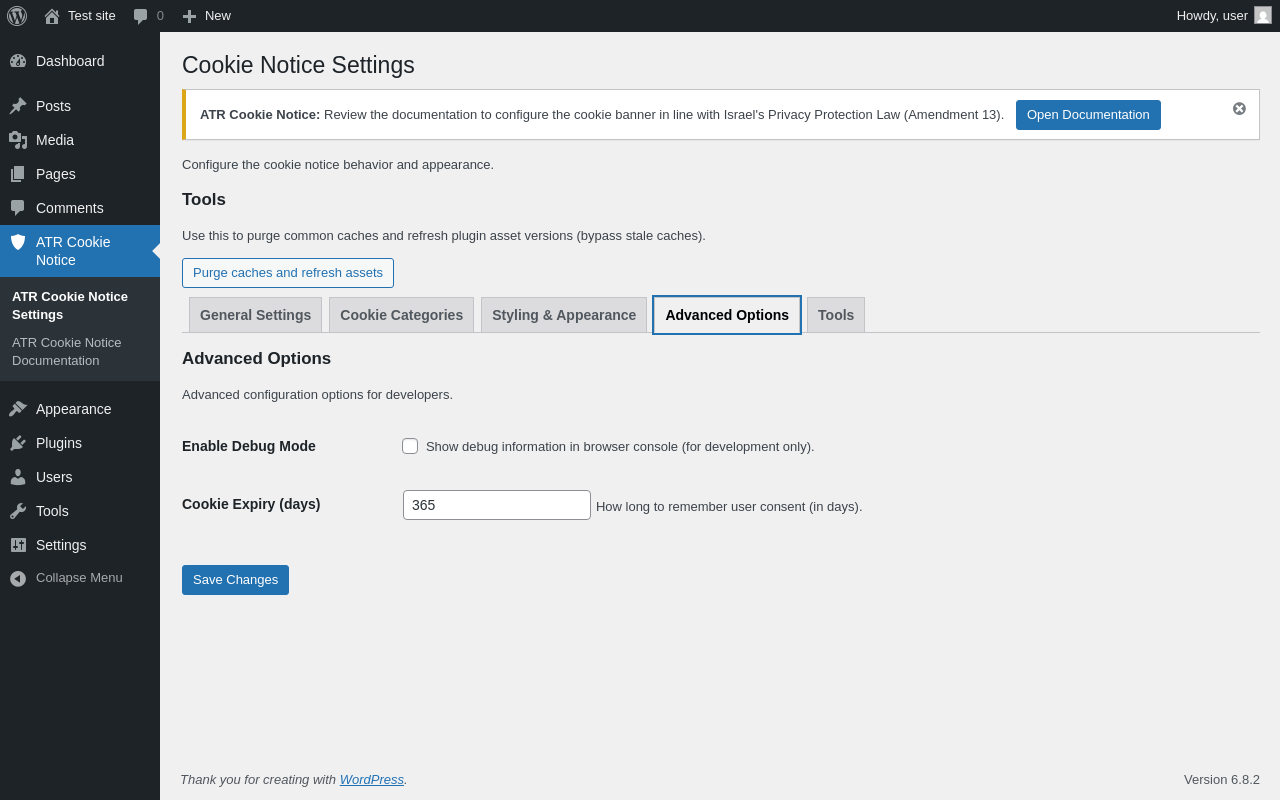Click the Cookie Notice Settings page heading
Image resolution: width=1280 pixels, height=800 pixels.
298,65
